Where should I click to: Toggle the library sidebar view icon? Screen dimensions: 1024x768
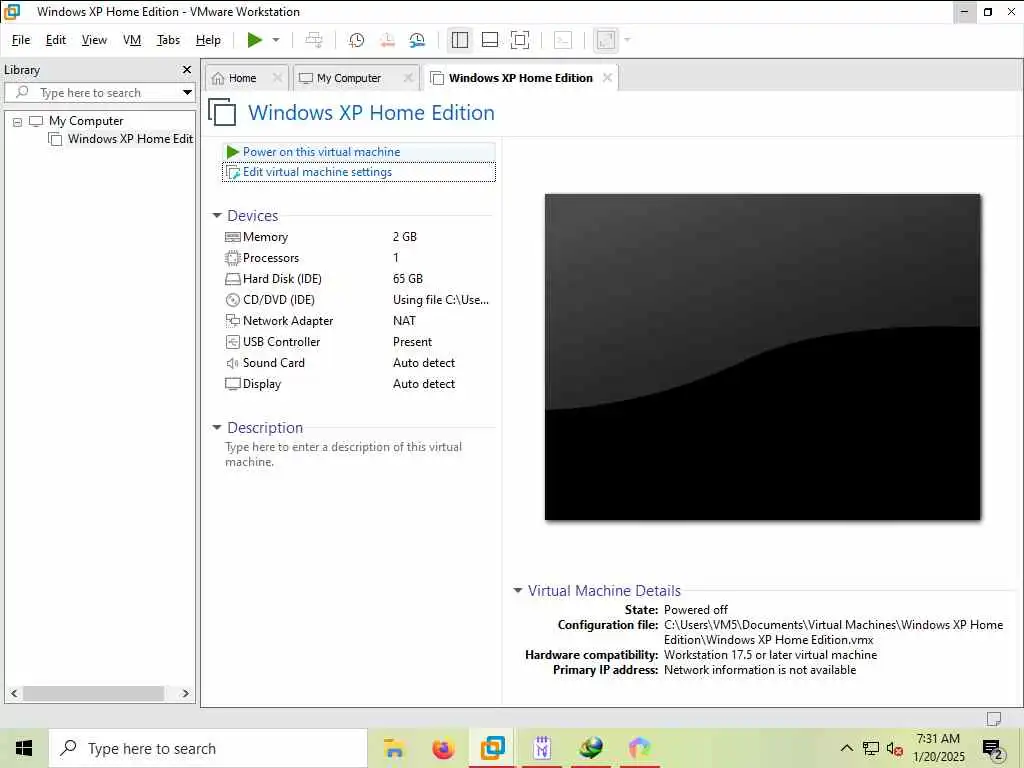(460, 40)
